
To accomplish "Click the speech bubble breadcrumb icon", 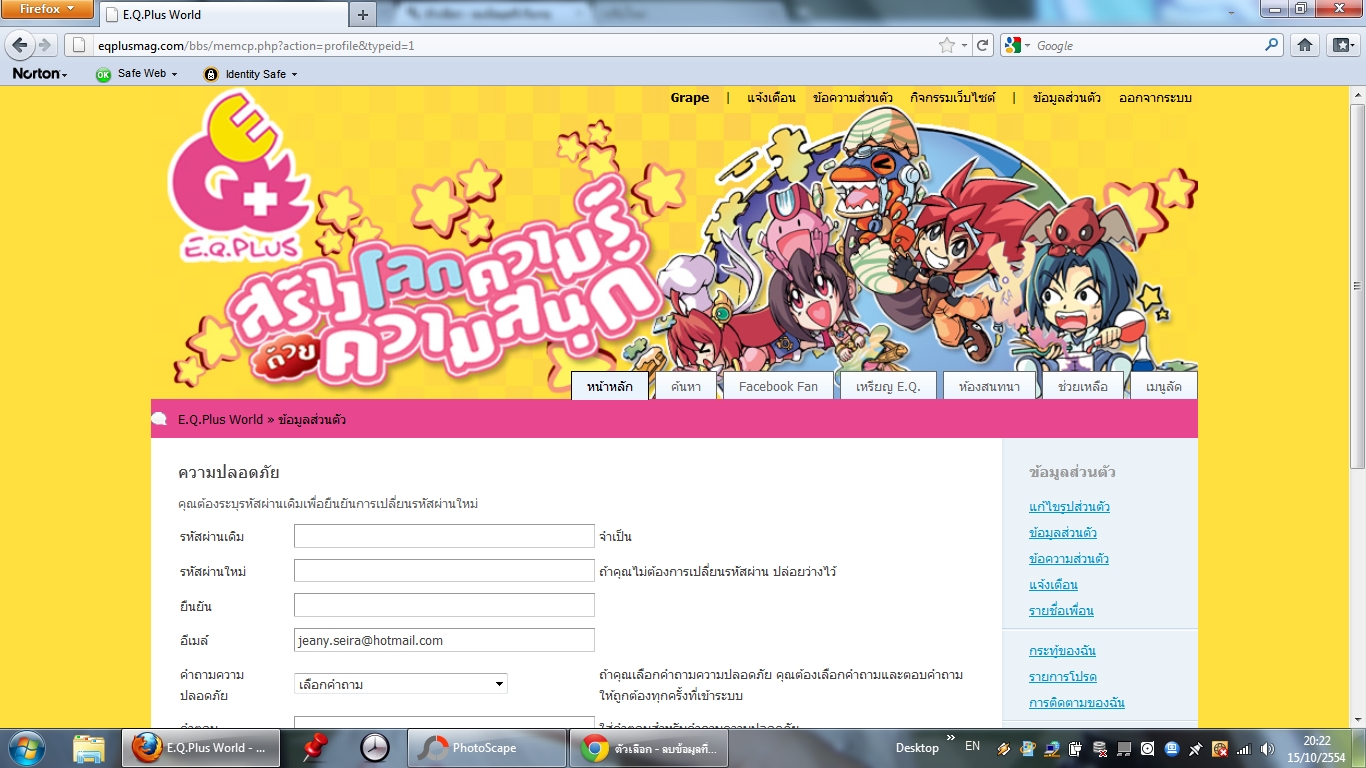I will pyautogui.click(x=159, y=419).
